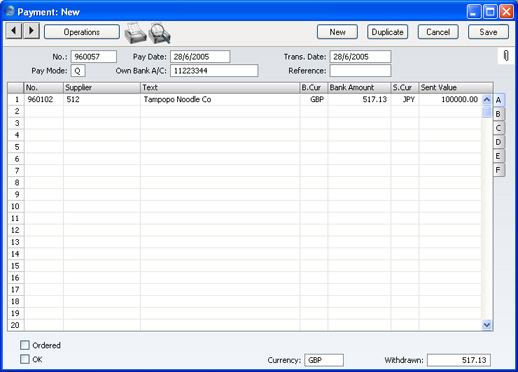This screenshot has width=518, height=372.
Task: Click Sent Value cell 100000.00
Action: 450,99
